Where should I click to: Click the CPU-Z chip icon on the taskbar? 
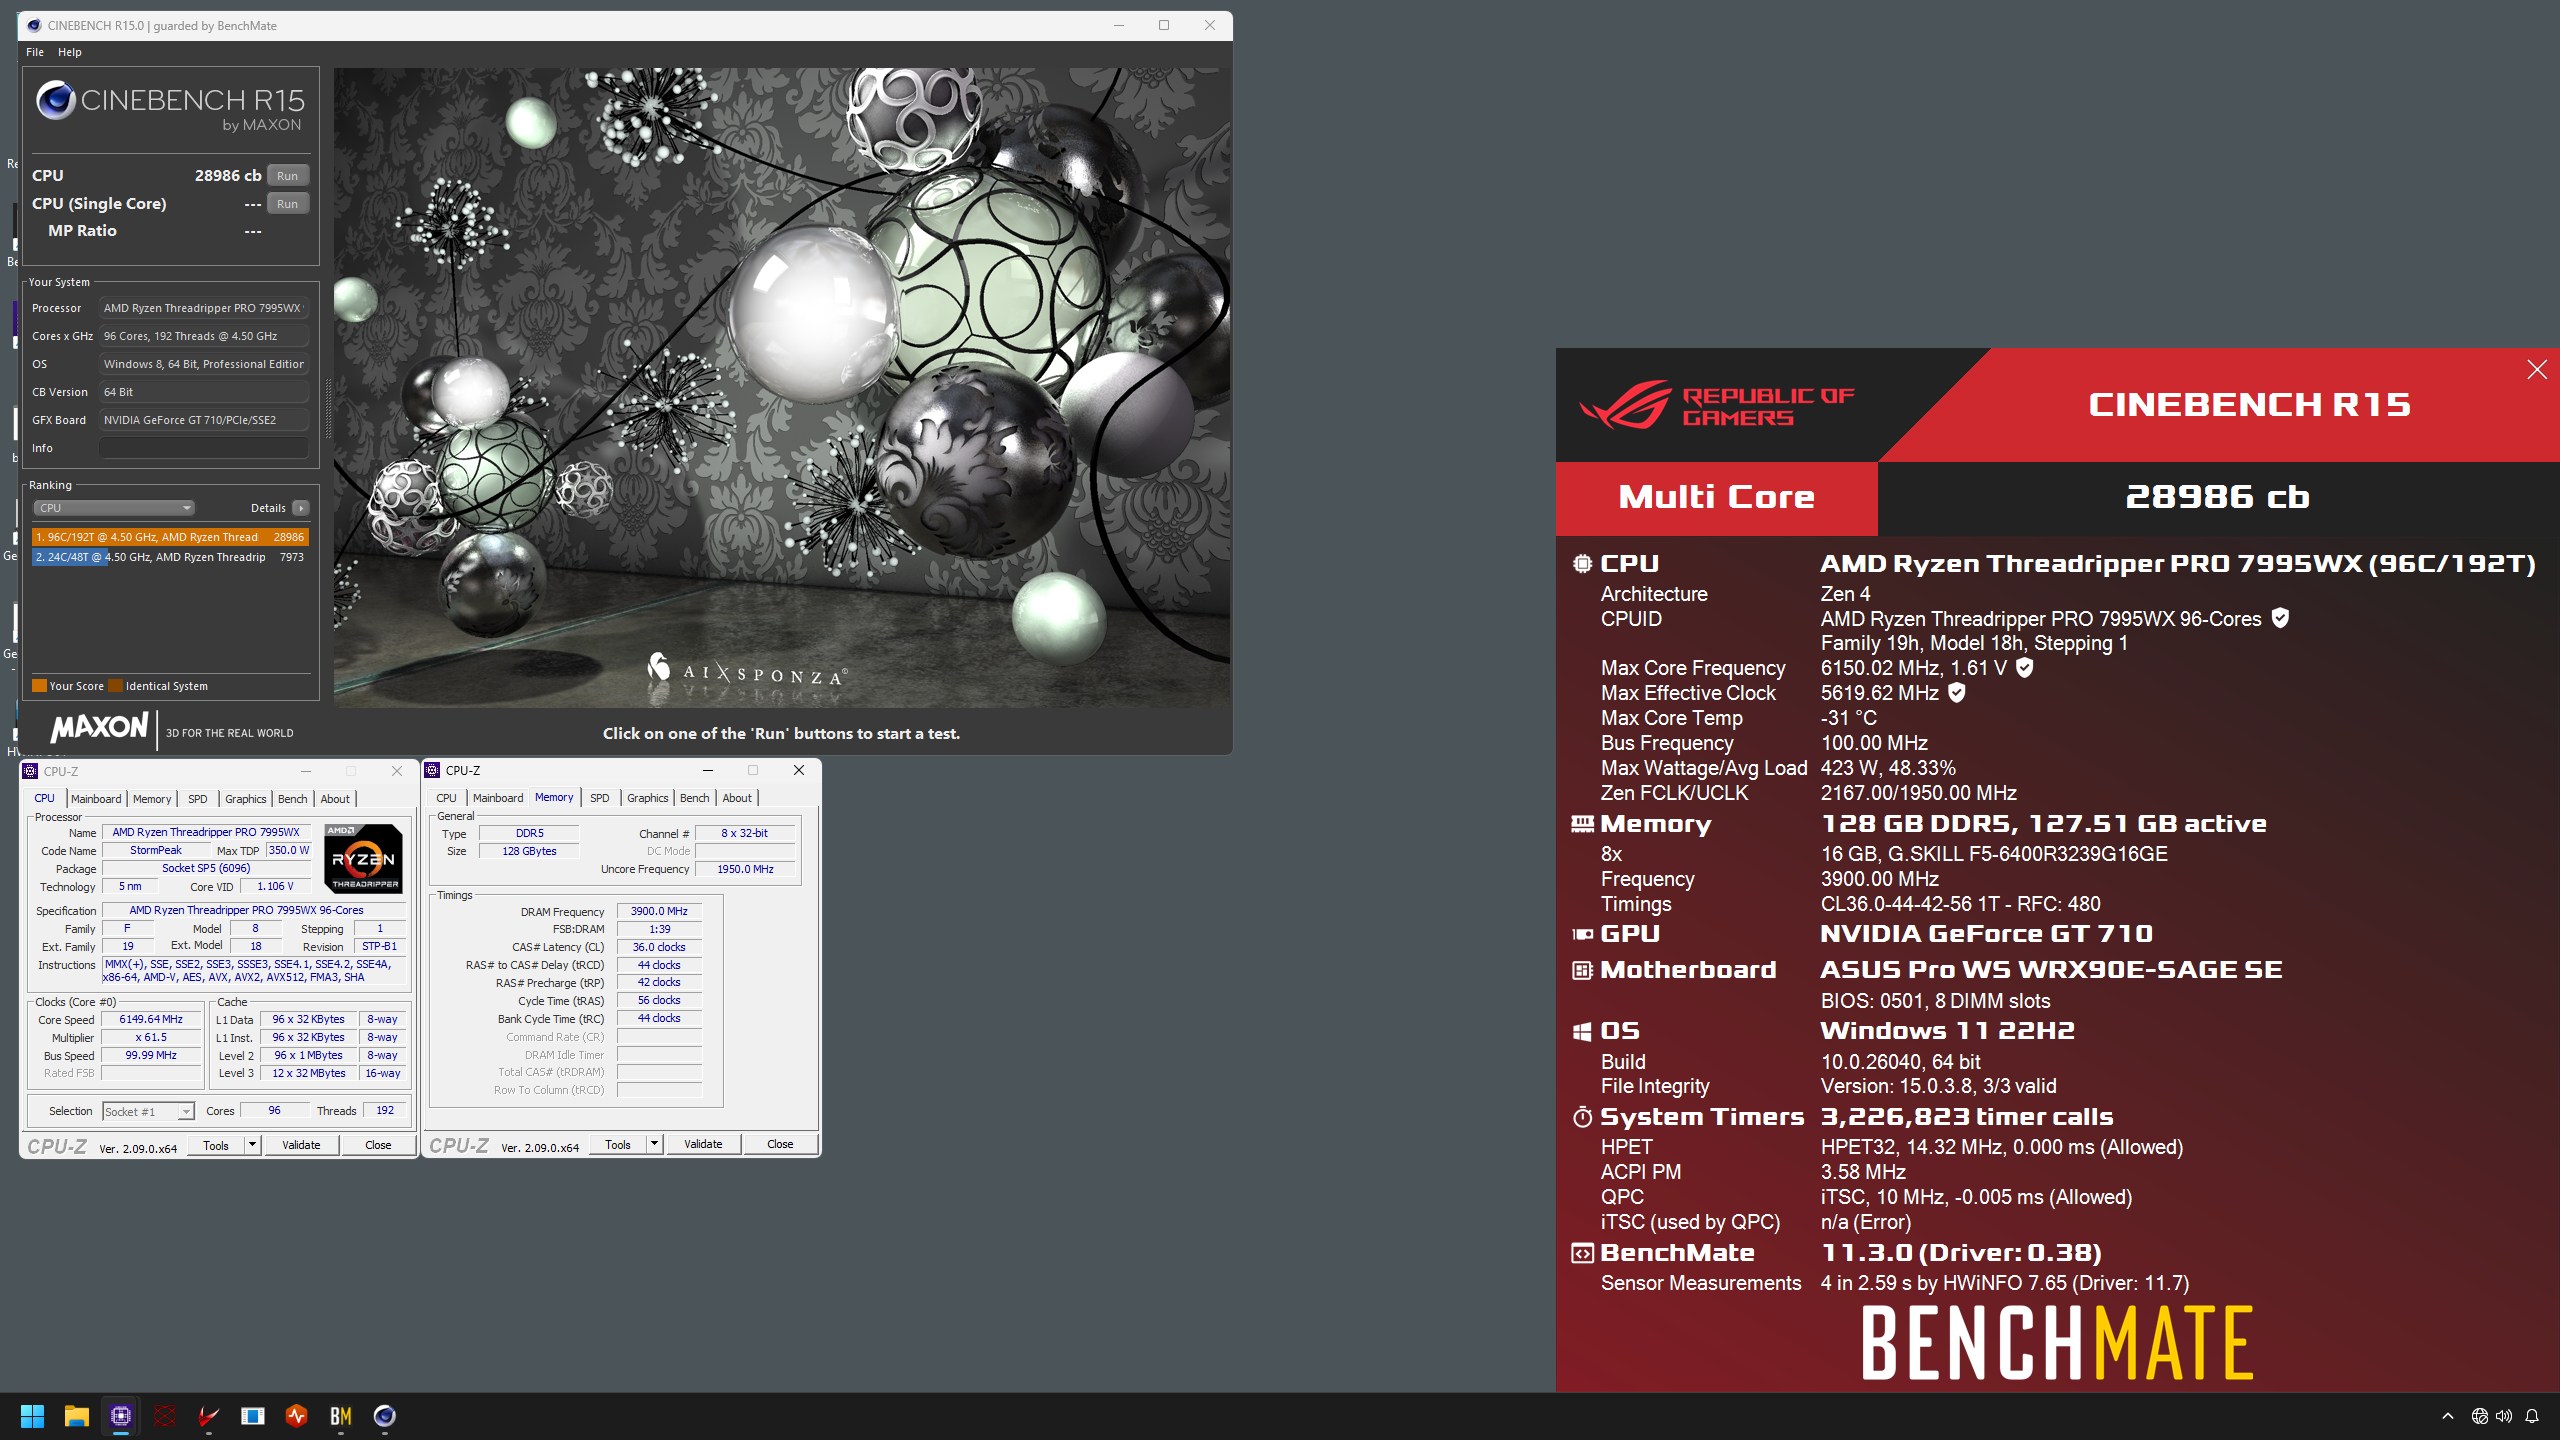pyautogui.click(x=121, y=1416)
